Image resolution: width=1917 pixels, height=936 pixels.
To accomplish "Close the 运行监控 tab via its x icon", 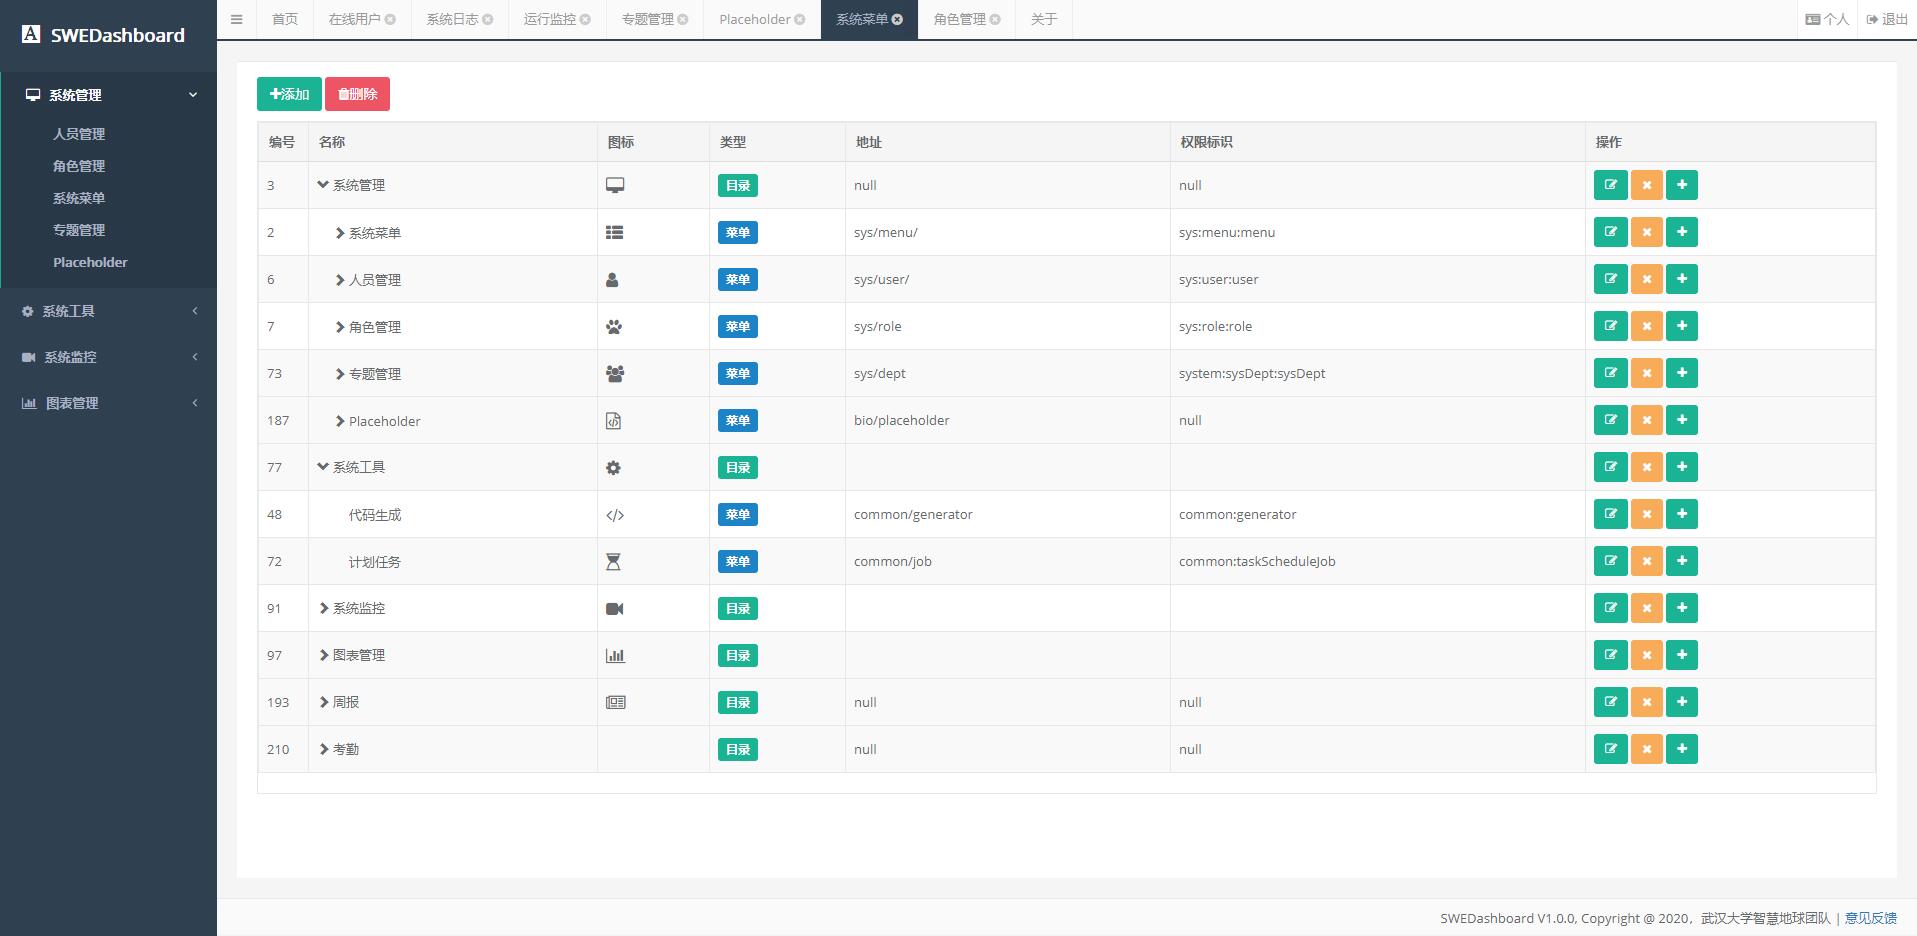I will [585, 19].
